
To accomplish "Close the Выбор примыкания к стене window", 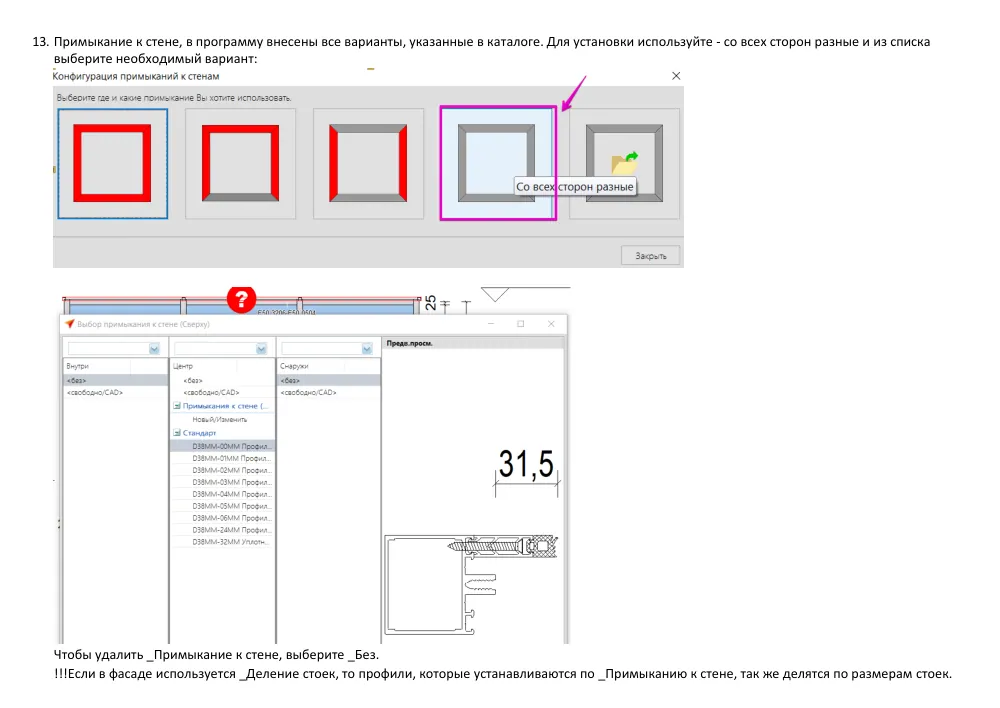I will [x=551, y=324].
